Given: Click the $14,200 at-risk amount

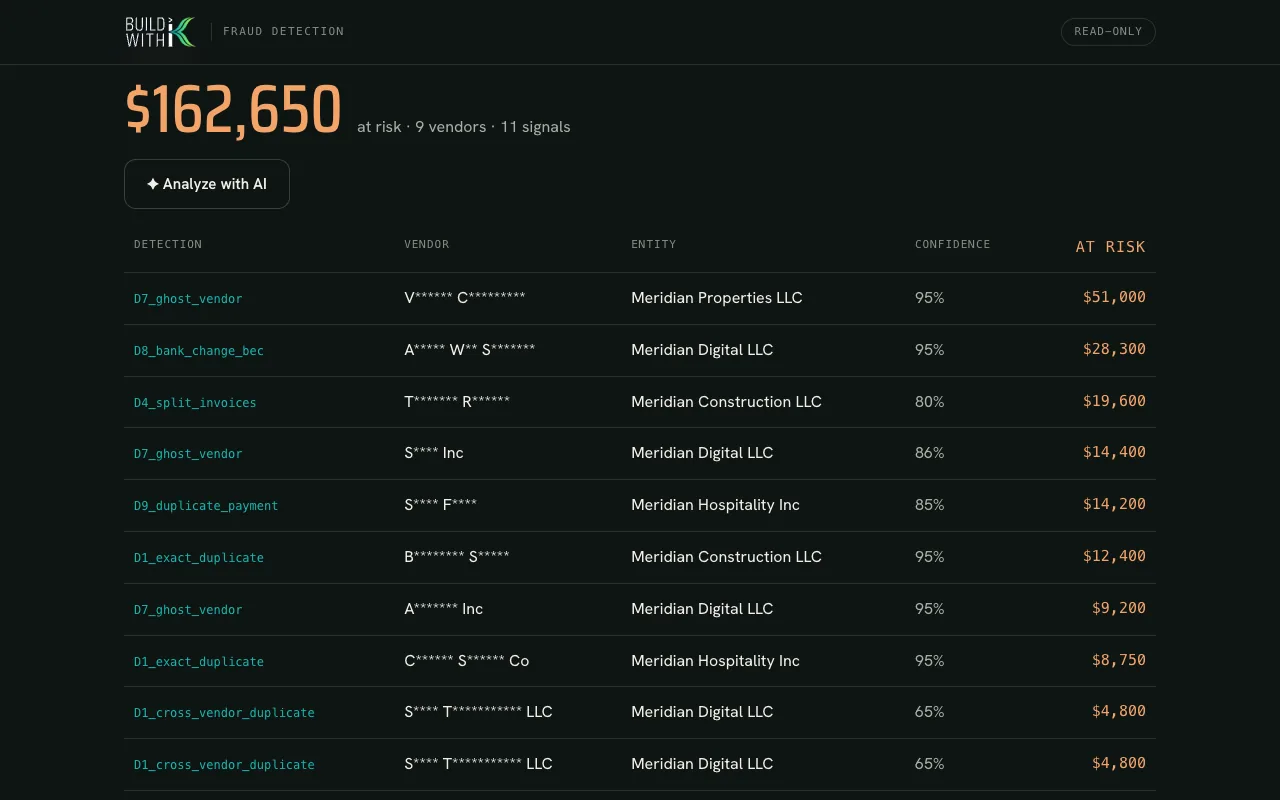Looking at the screenshot, I should point(1114,504).
